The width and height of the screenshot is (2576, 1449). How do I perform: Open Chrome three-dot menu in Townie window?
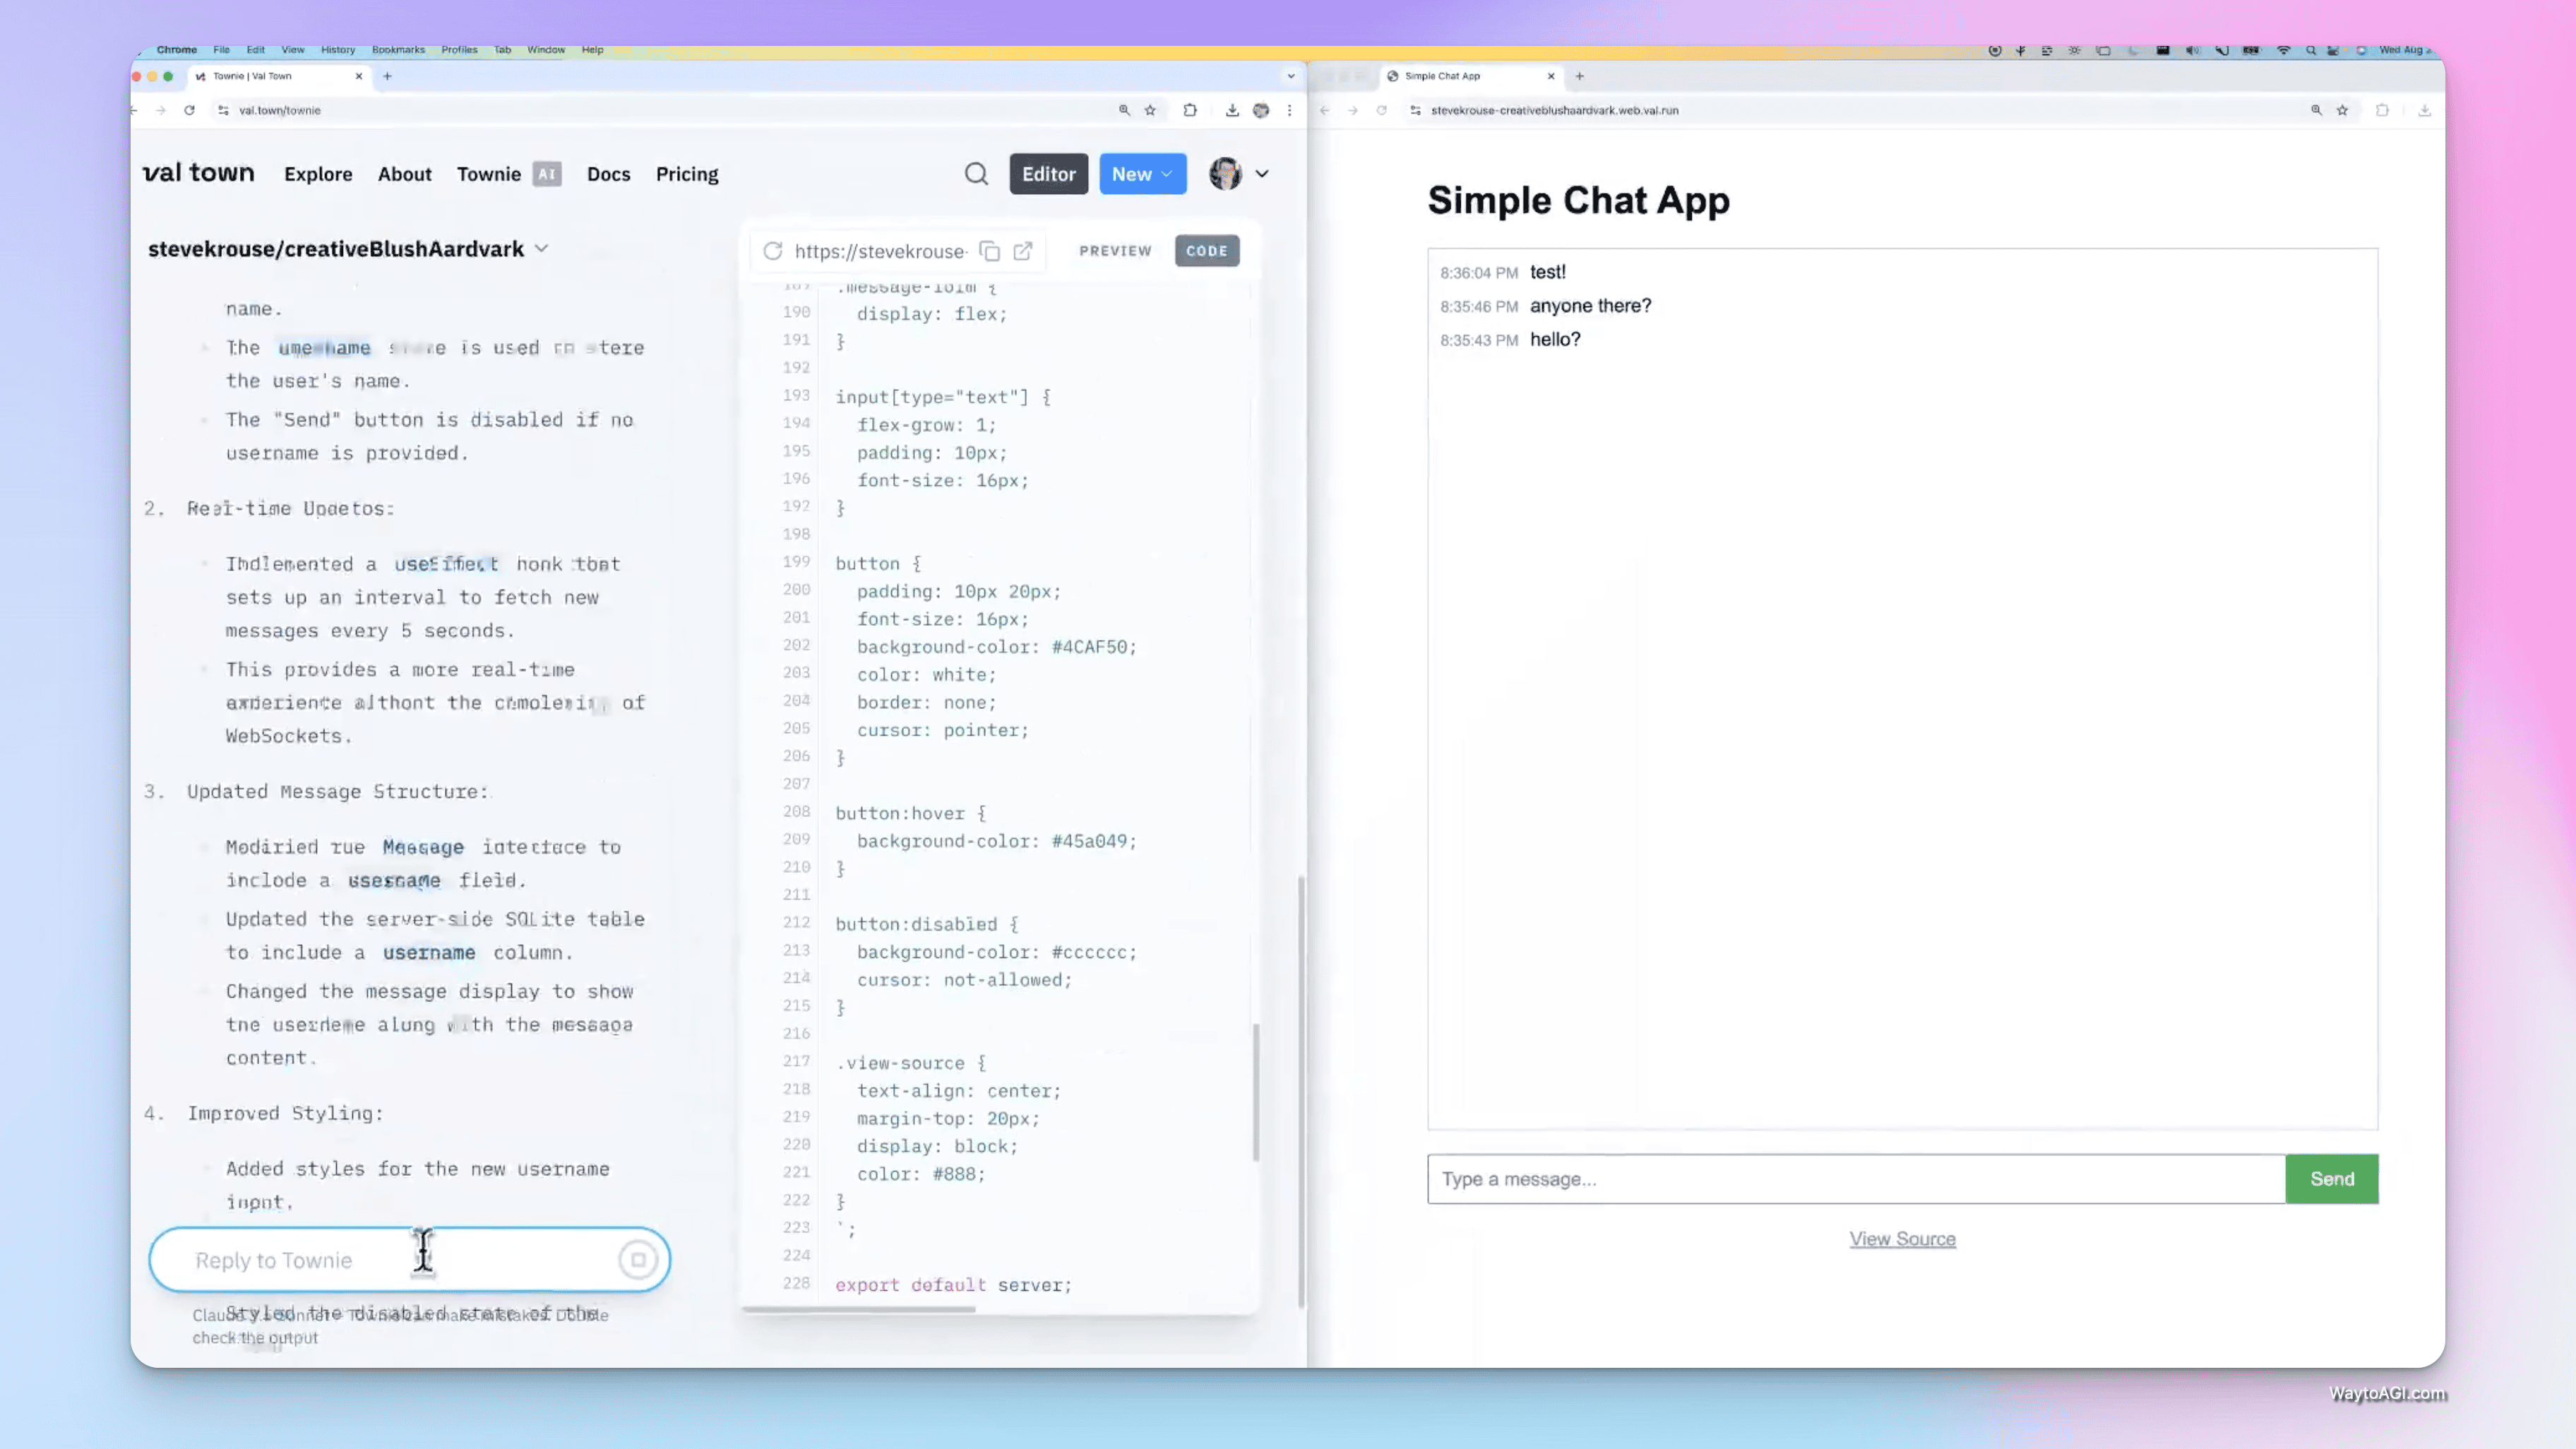point(1289,110)
